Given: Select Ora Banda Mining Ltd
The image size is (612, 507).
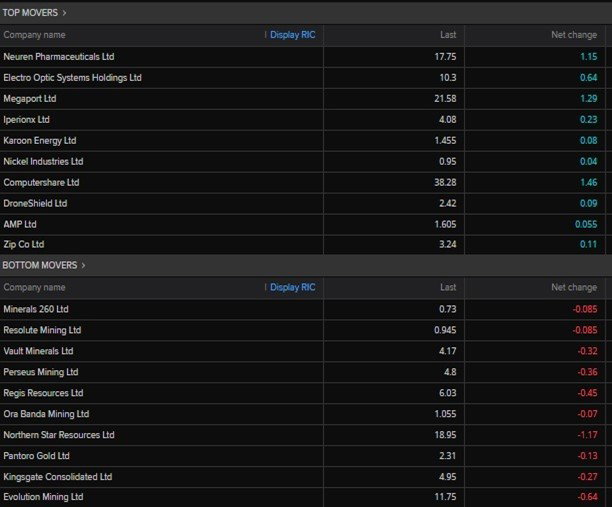Looking at the screenshot, I should coord(46,414).
